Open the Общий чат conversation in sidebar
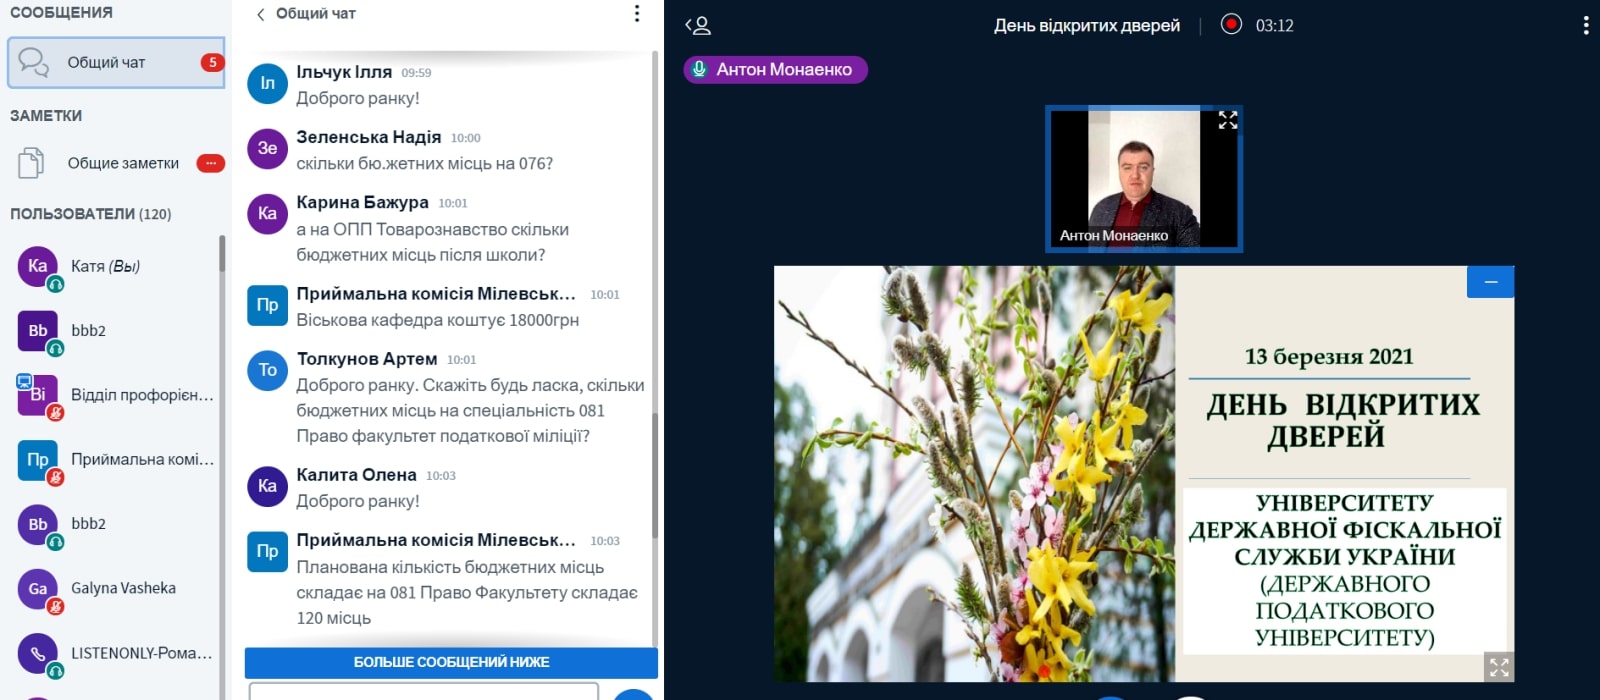Viewport: 1600px width, 700px height. click(x=116, y=62)
